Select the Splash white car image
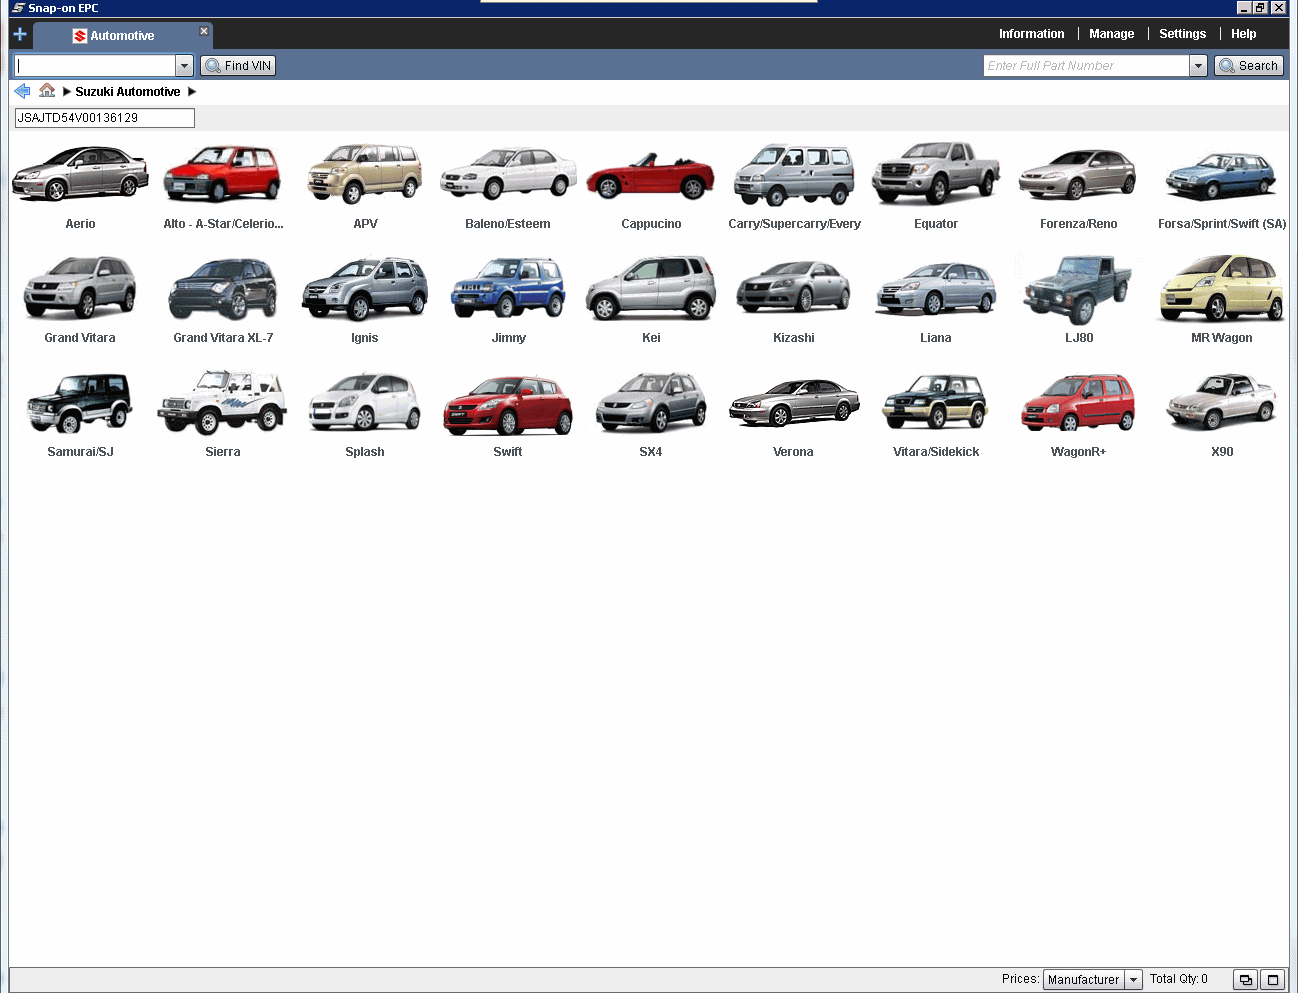The image size is (1298, 993). click(x=365, y=402)
